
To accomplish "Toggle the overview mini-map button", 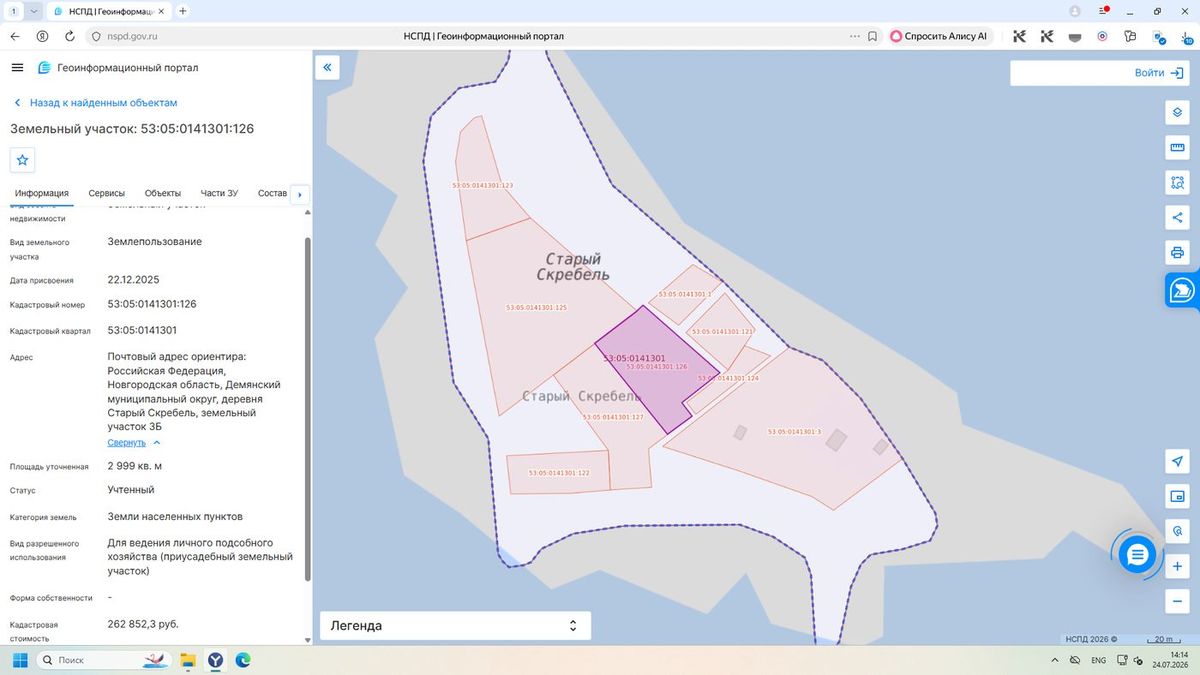I will [1177, 496].
